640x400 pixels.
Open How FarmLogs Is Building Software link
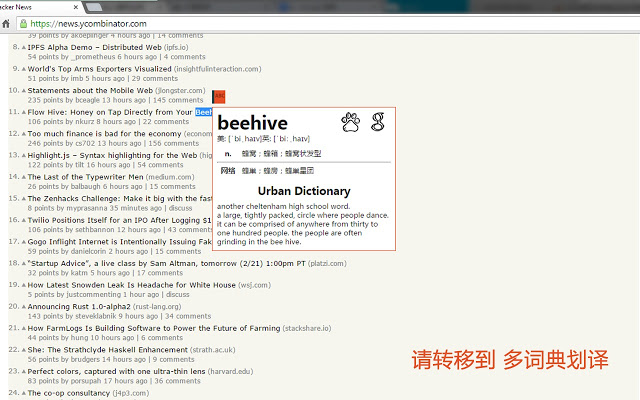[x=154, y=329]
